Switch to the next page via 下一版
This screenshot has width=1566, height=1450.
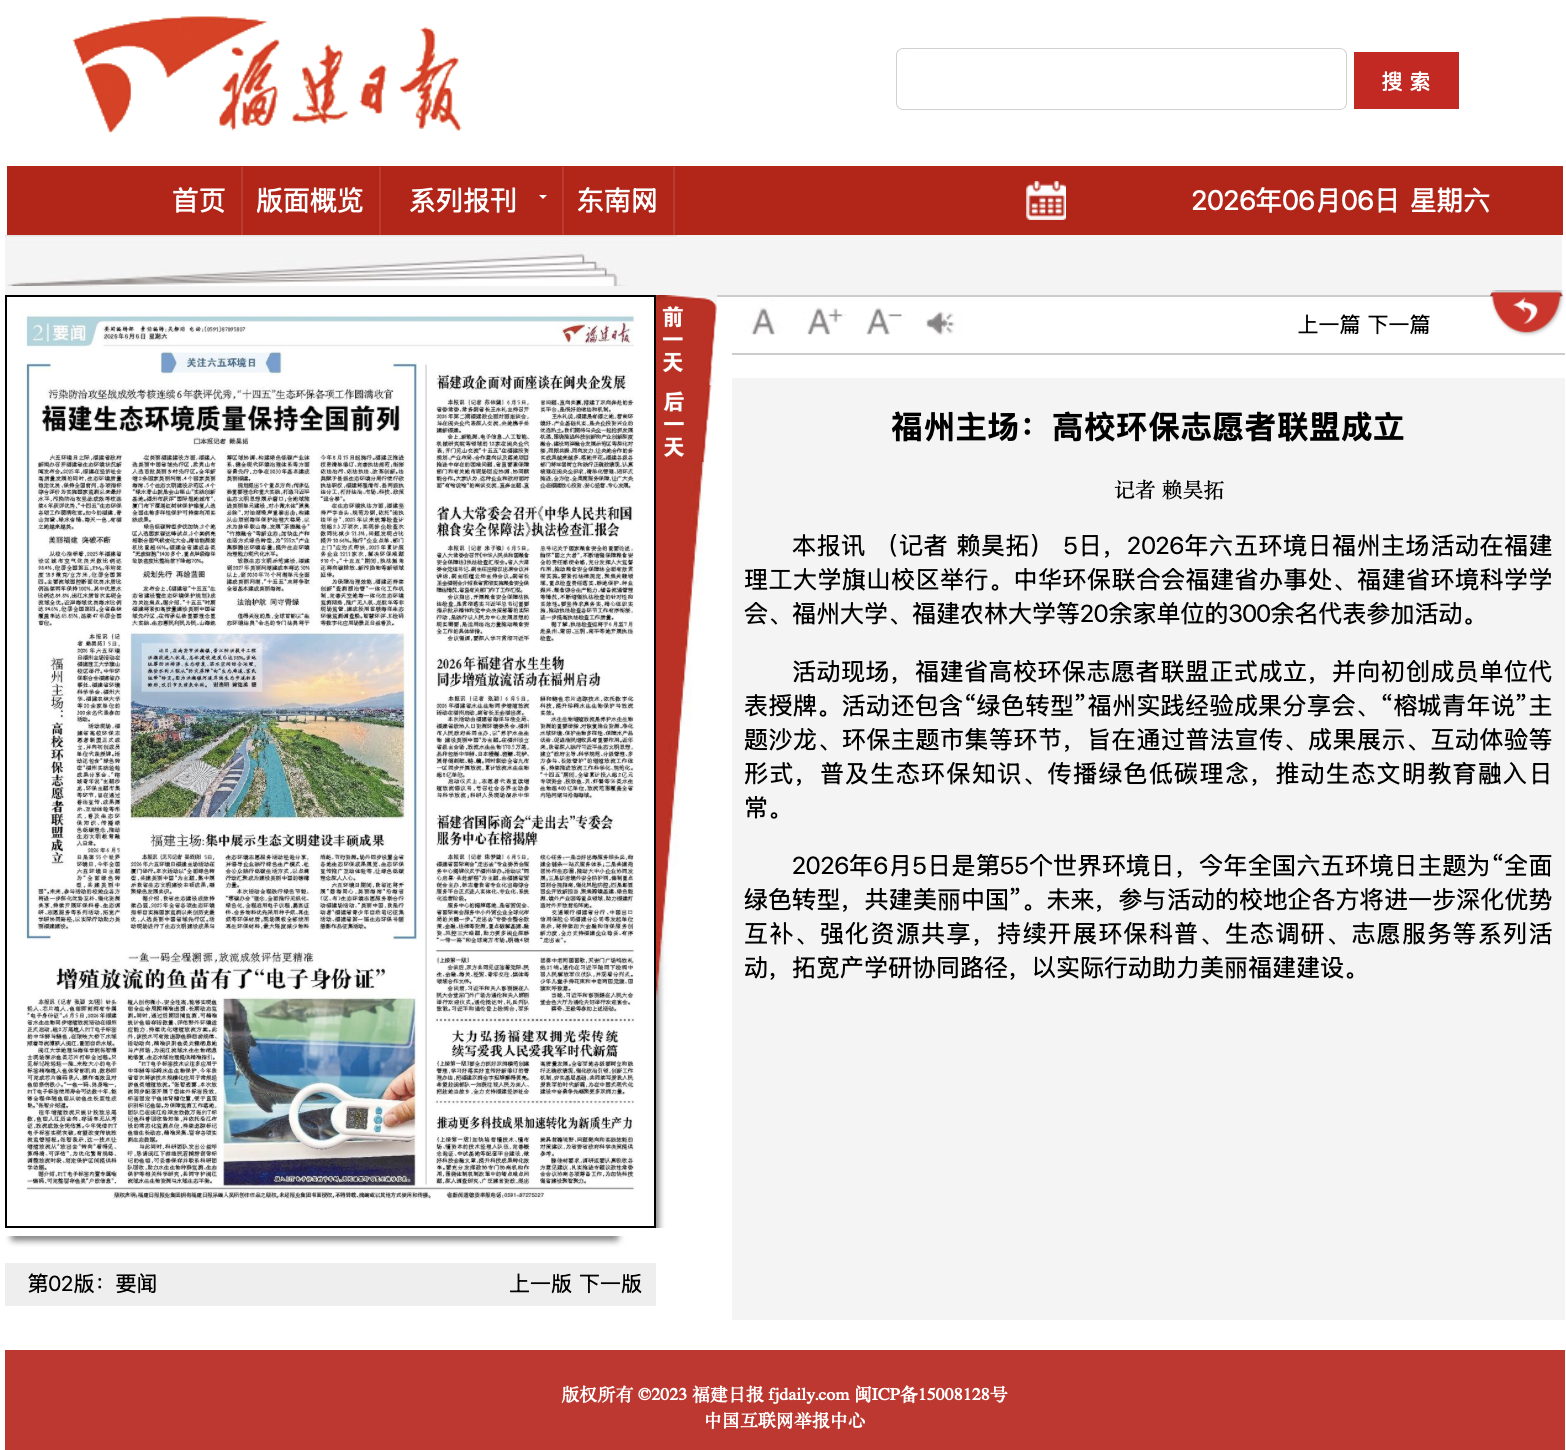point(611,1284)
